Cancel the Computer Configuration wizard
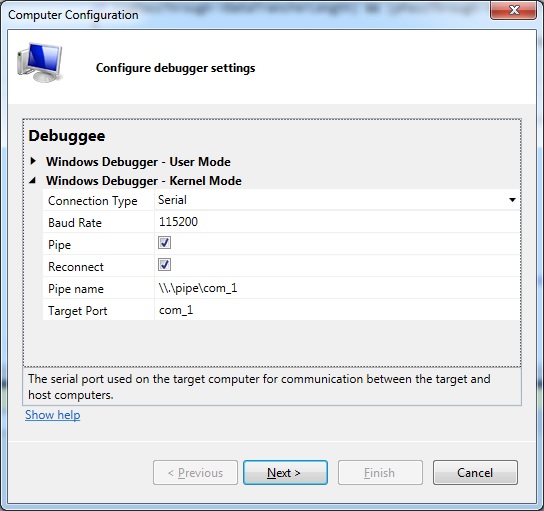The width and height of the screenshot is (544, 511). click(475, 472)
